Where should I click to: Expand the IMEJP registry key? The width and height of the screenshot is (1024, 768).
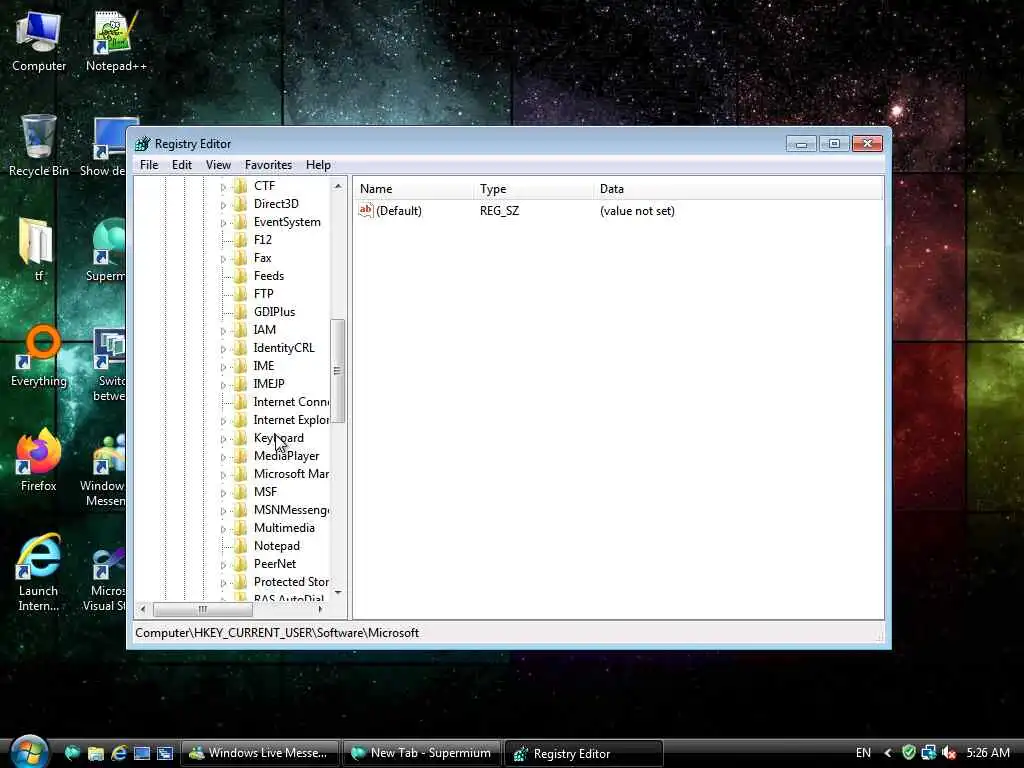tap(223, 385)
